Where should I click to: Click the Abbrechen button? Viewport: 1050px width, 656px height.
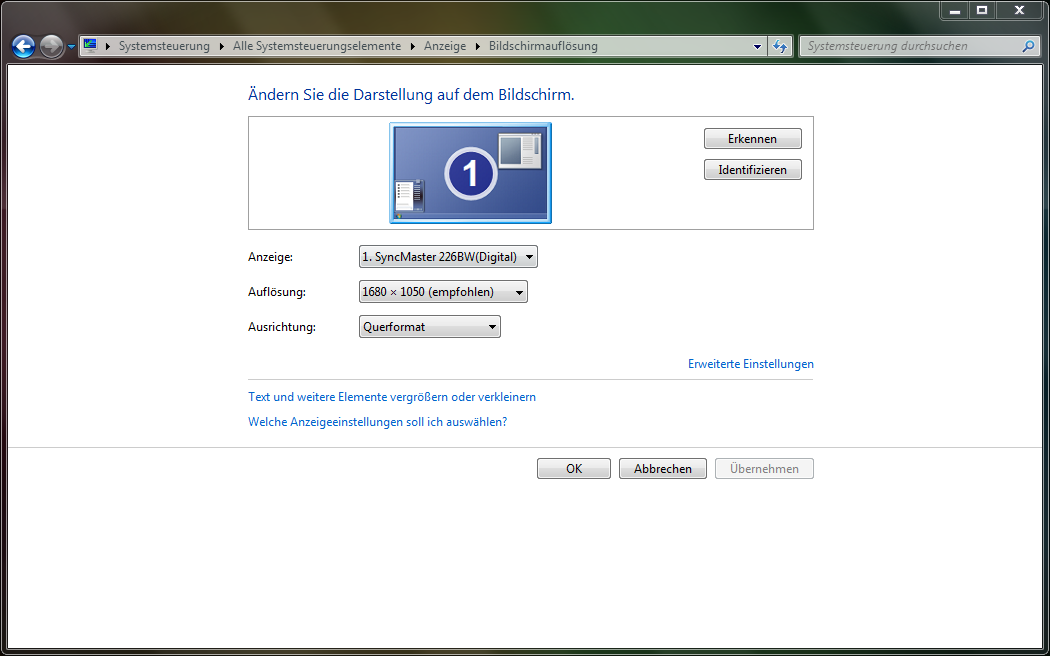click(x=663, y=469)
